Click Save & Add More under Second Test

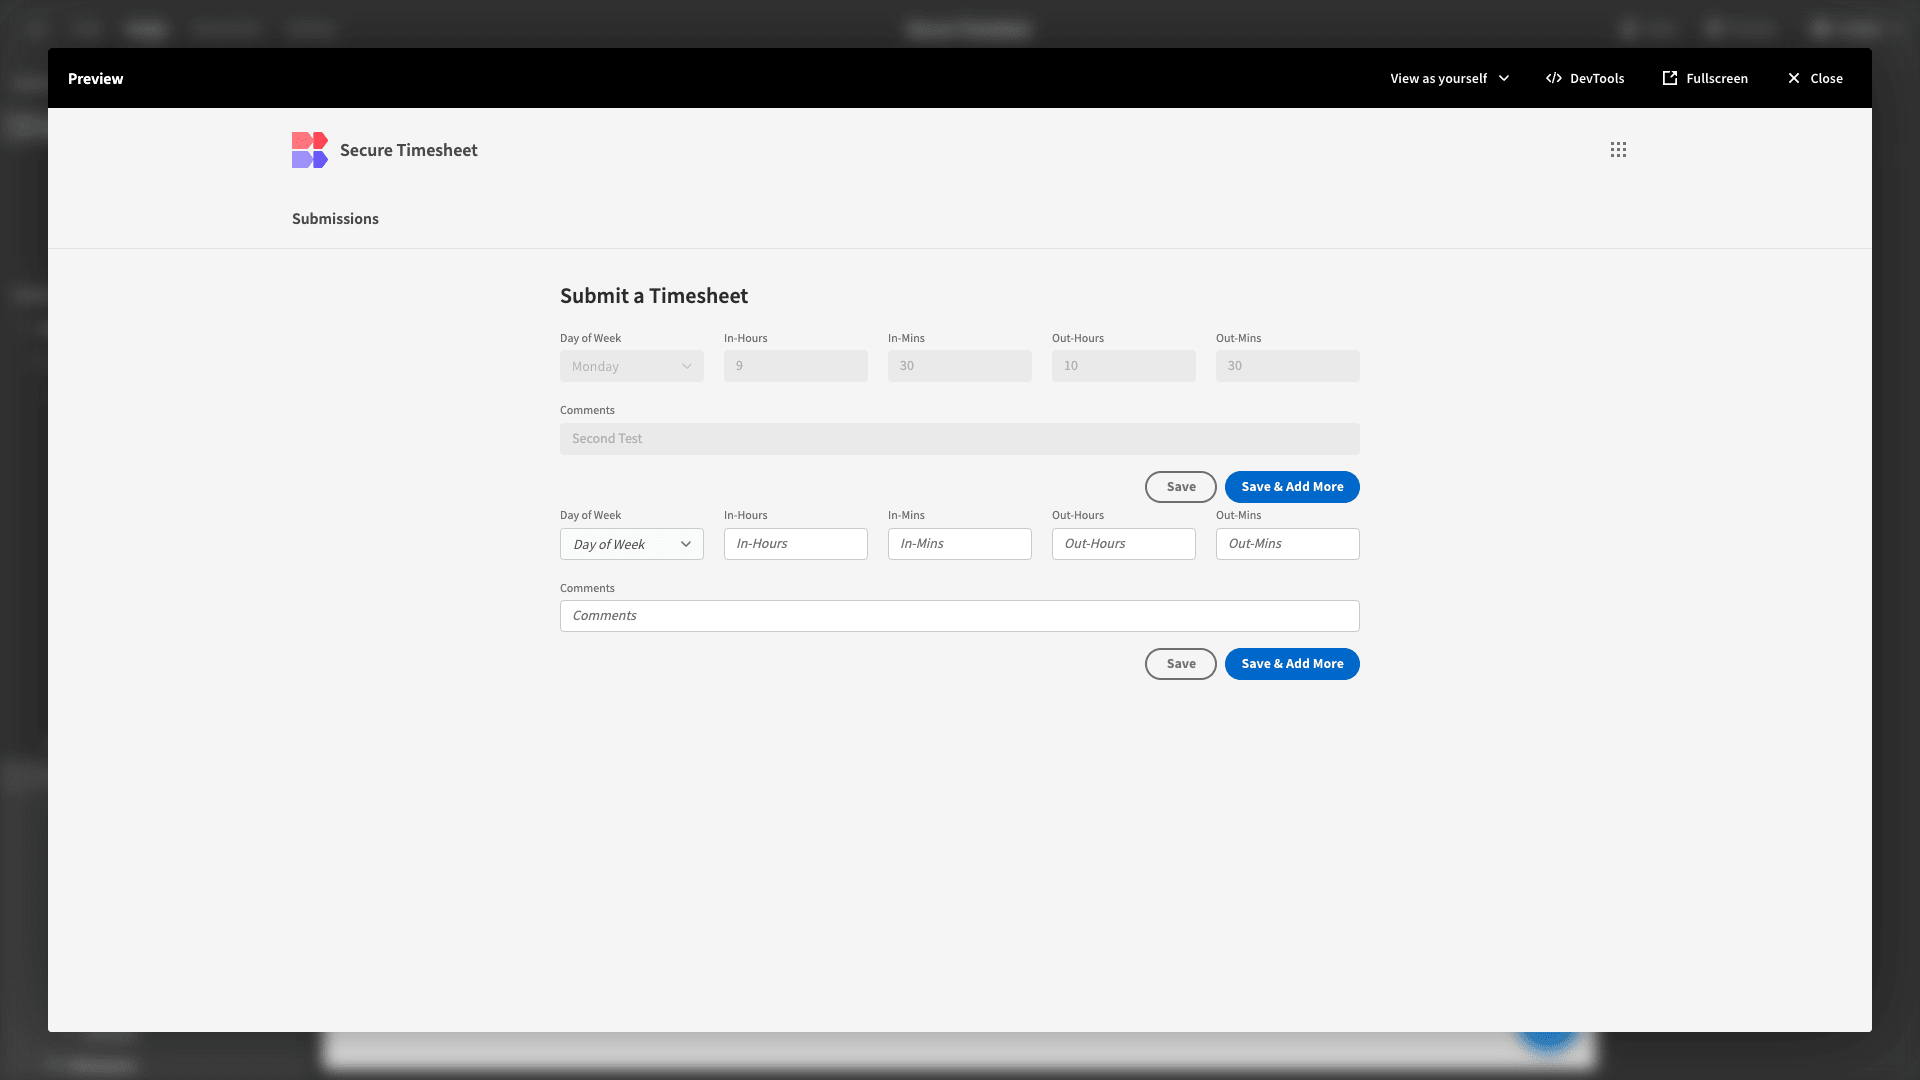[1292, 487]
